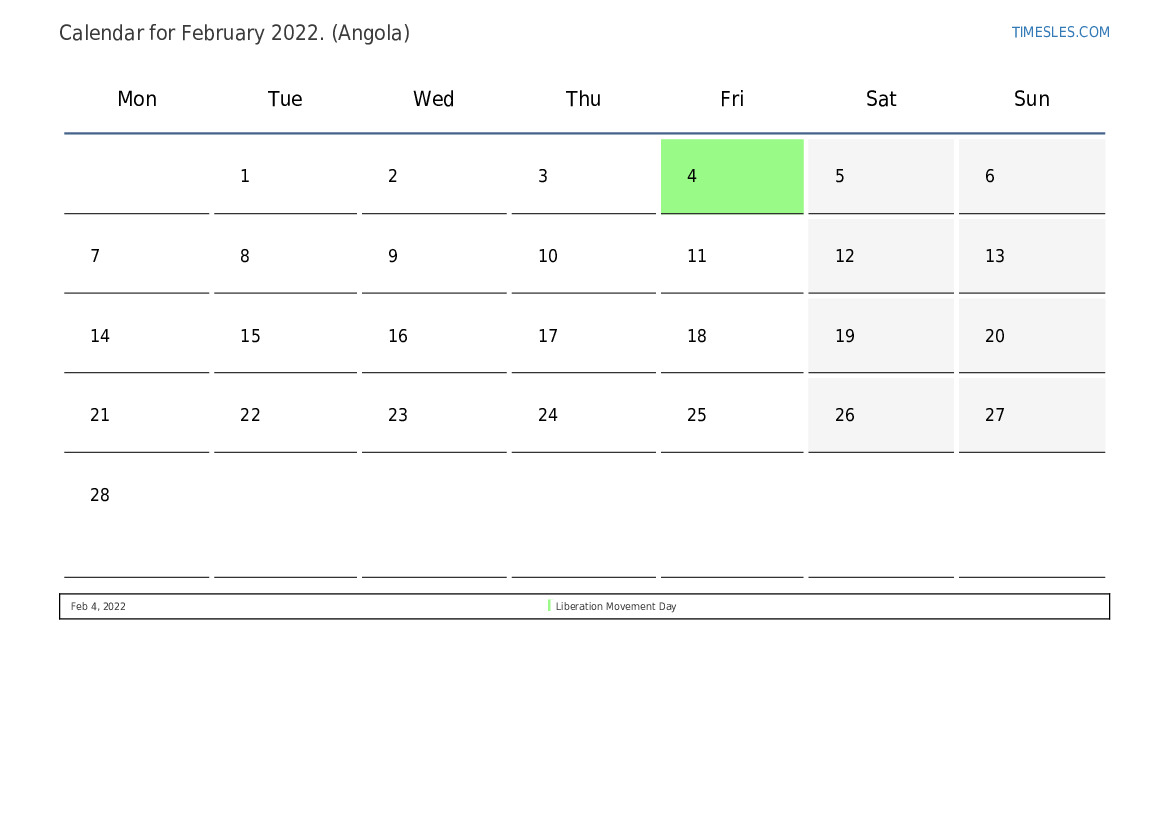
Task: Select Sunday day 6
Action: (x=1032, y=176)
